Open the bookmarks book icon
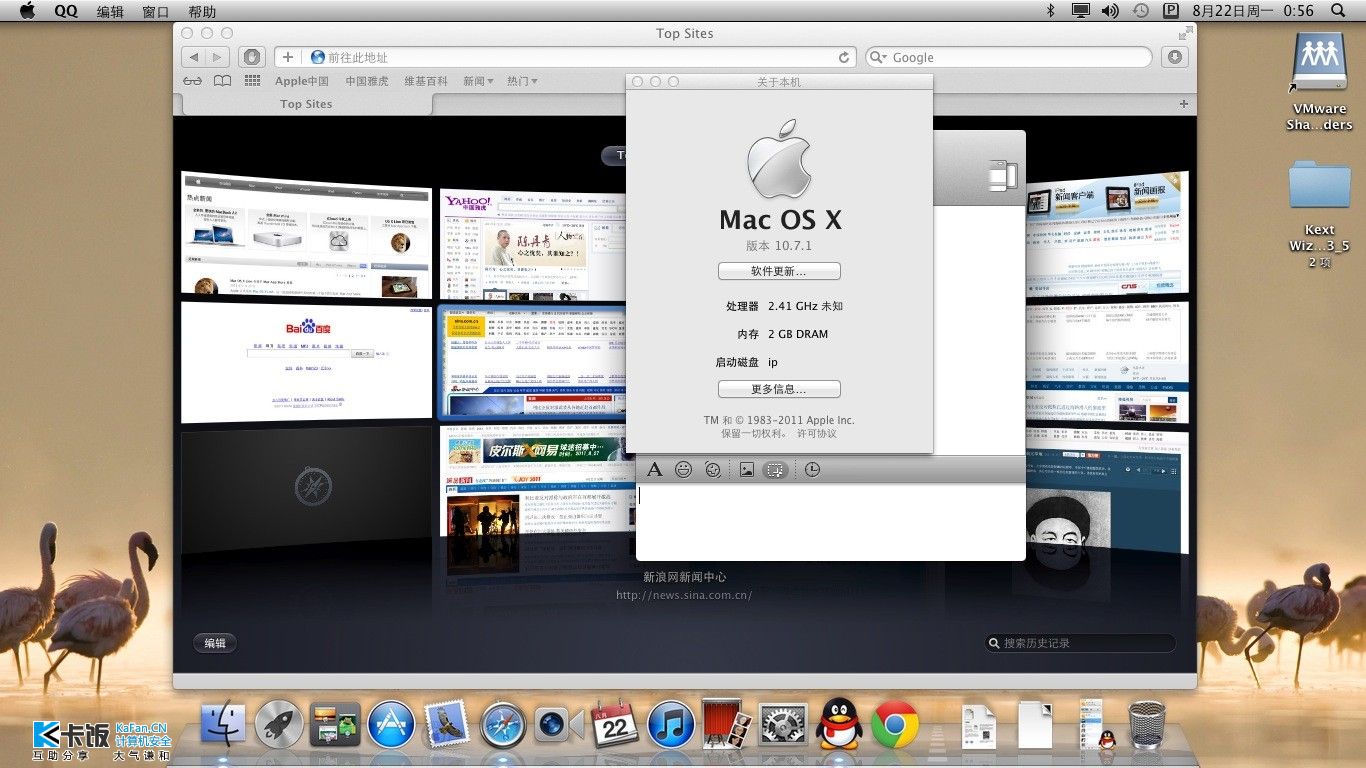Viewport: 1366px width, 768px height. click(222, 81)
